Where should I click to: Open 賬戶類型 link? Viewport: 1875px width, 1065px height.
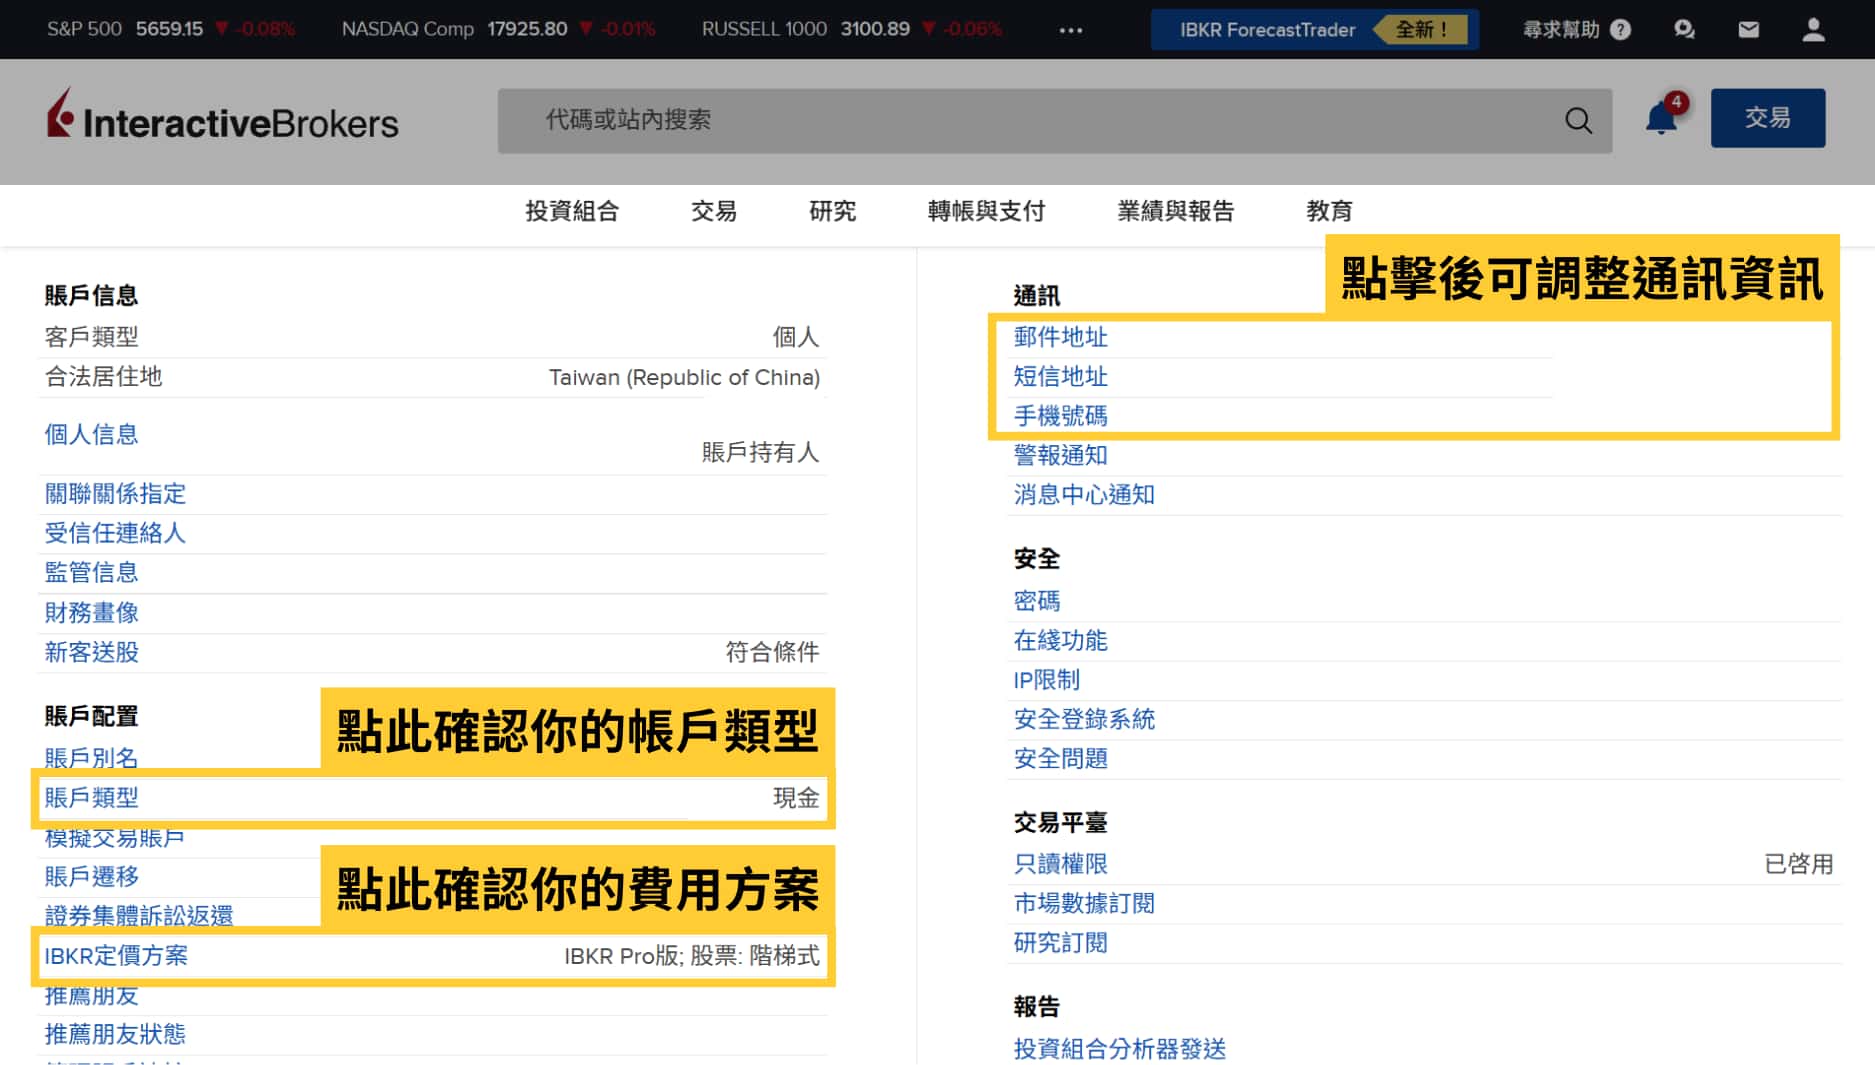91,798
